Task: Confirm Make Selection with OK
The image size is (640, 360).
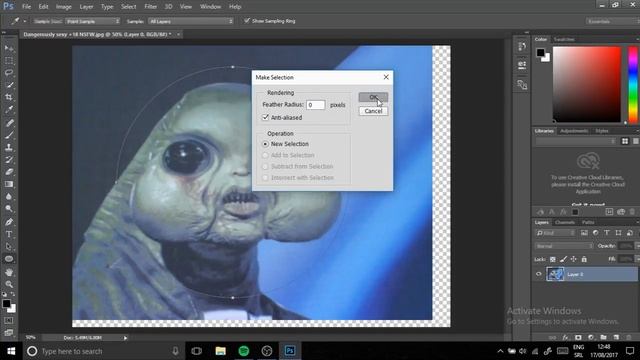Action: pos(373,97)
